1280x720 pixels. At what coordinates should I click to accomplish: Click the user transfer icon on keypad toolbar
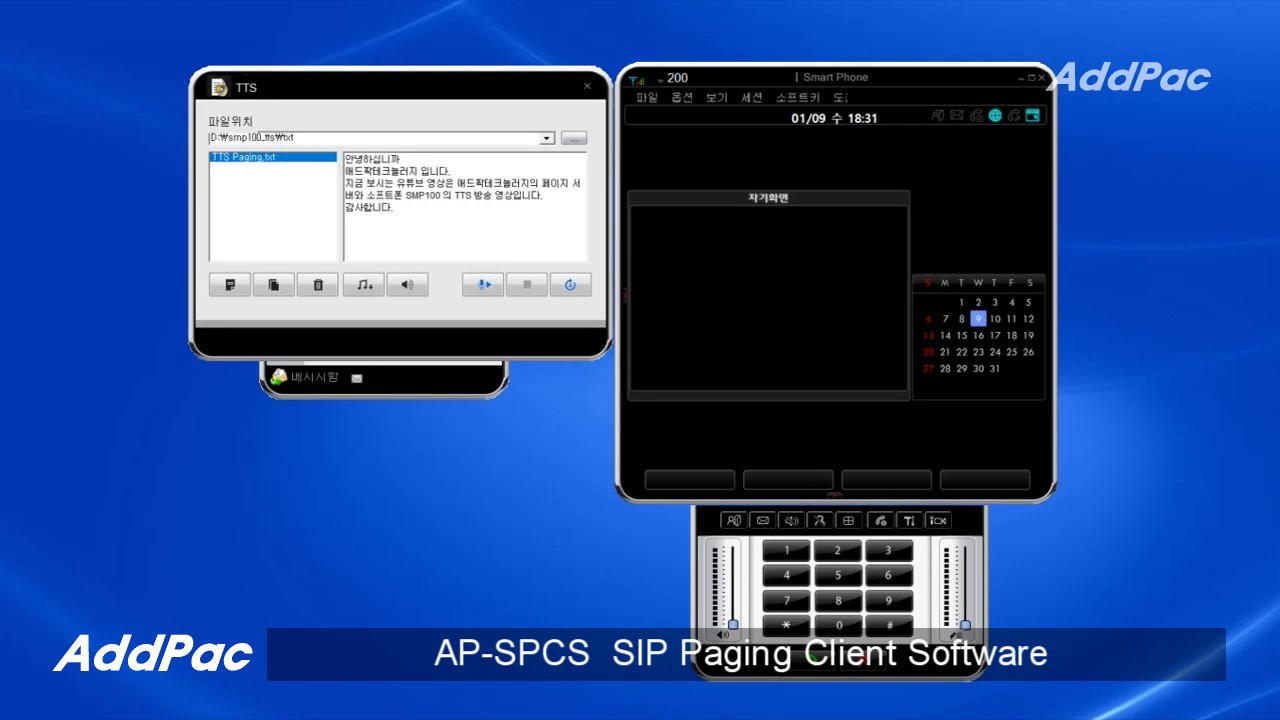[x=820, y=520]
